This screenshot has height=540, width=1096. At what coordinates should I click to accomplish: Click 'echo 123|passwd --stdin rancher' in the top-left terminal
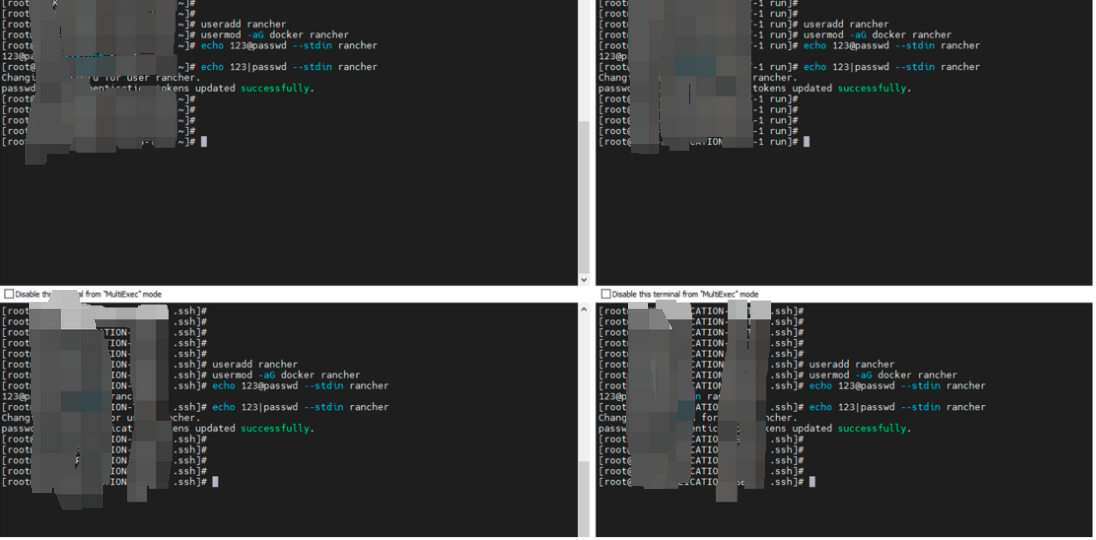[289, 67]
